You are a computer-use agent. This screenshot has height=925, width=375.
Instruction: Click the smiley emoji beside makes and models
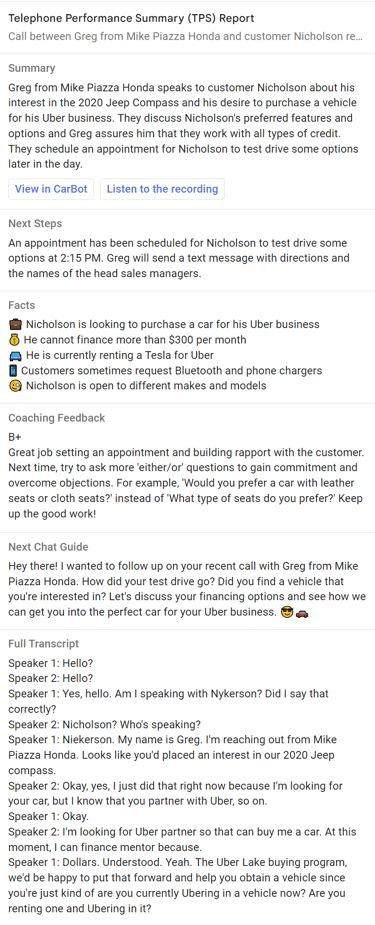point(15,386)
